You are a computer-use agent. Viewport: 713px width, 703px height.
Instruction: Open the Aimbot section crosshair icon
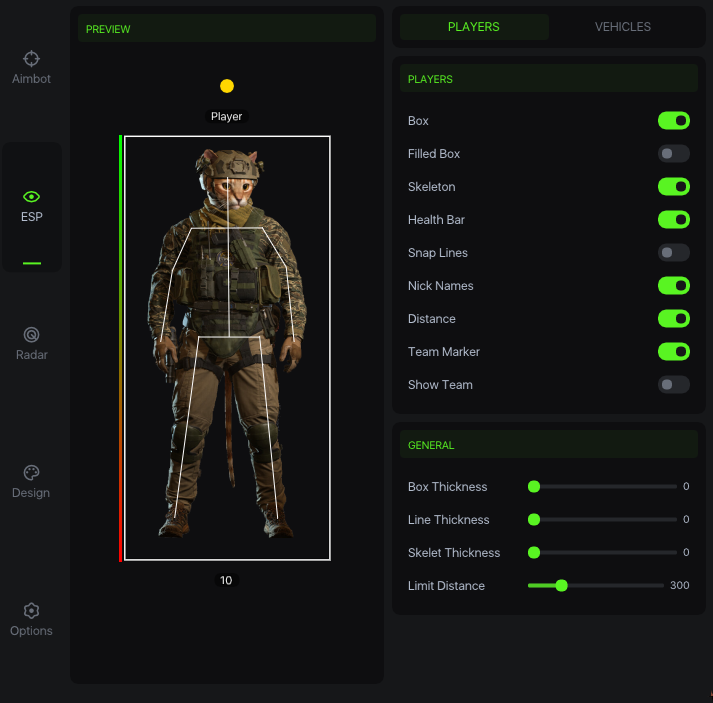tap(31, 59)
